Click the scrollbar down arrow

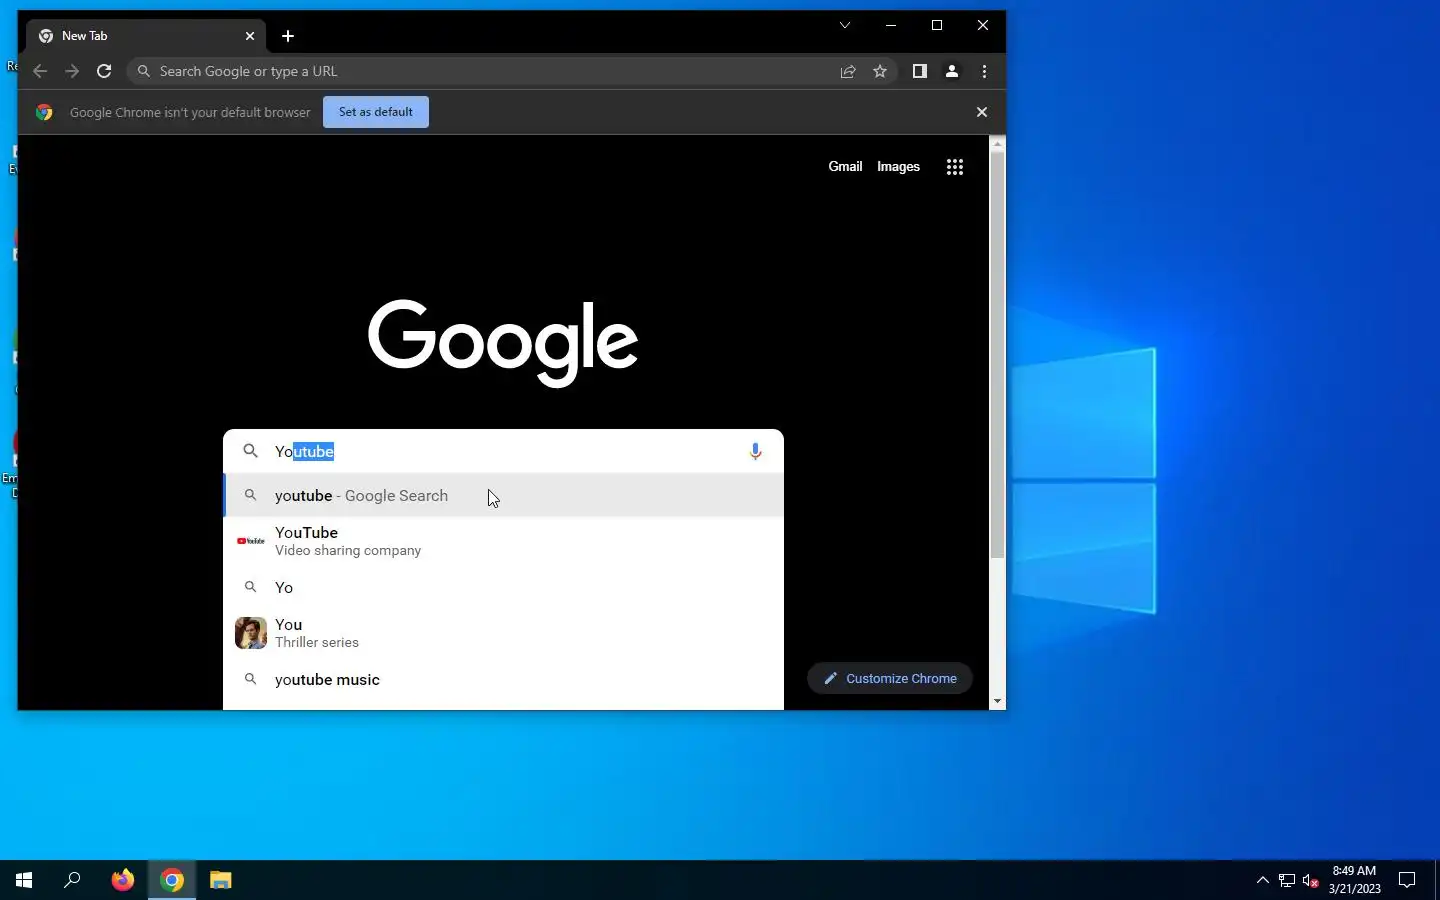point(997,701)
